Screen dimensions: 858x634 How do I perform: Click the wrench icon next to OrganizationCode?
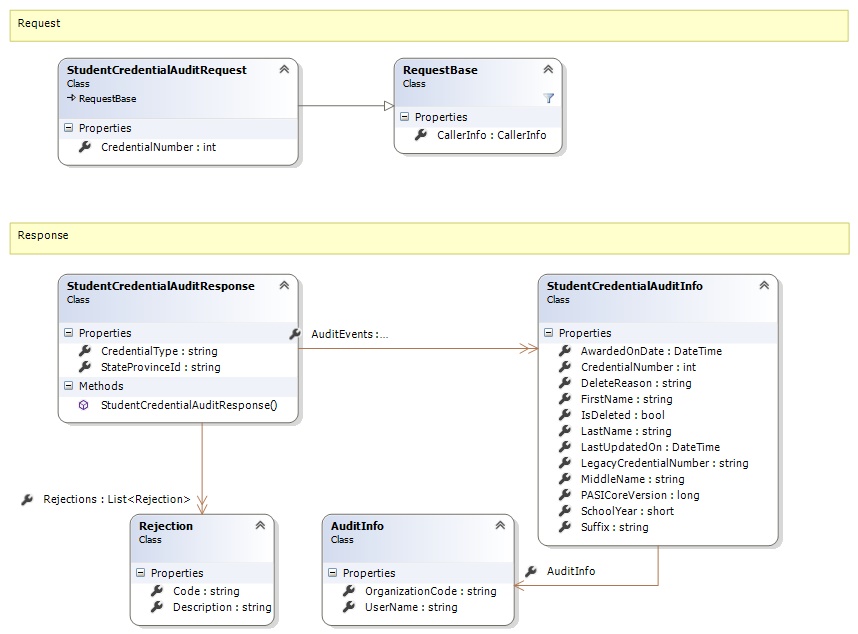click(x=349, y=591)
